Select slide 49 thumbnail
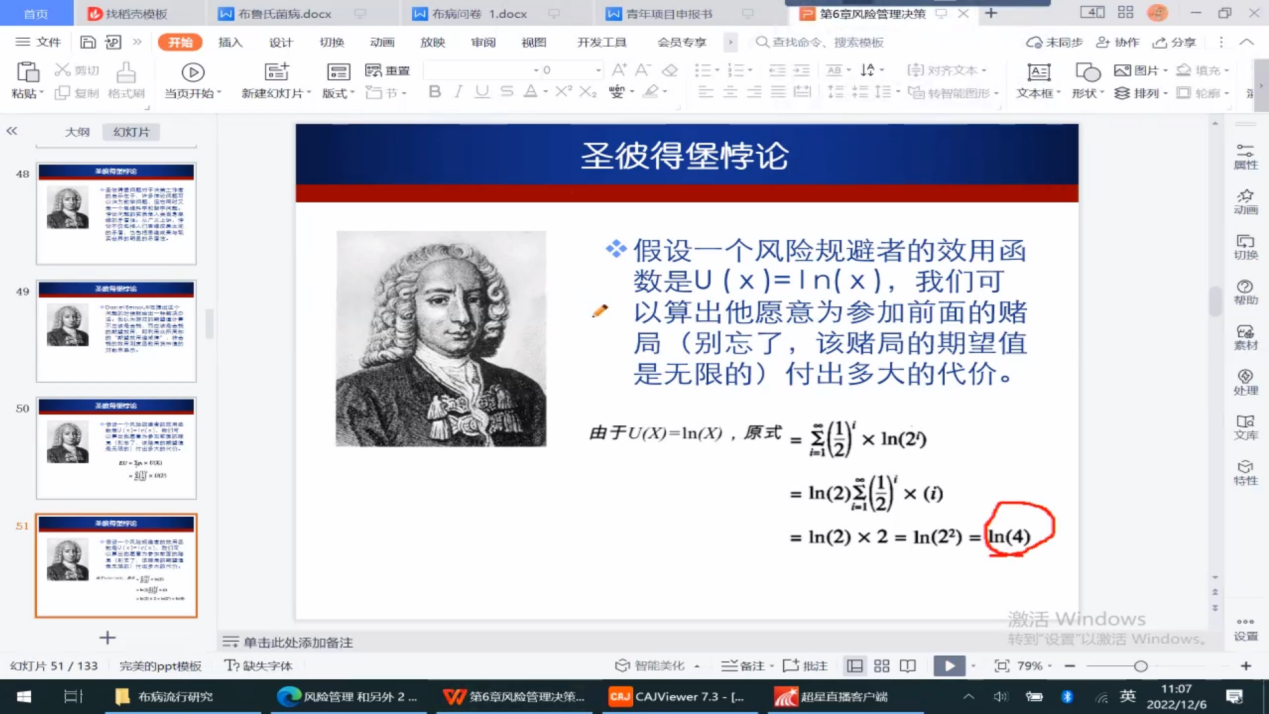This screenshot has height=714, width=1269. (x=116, y=330)
